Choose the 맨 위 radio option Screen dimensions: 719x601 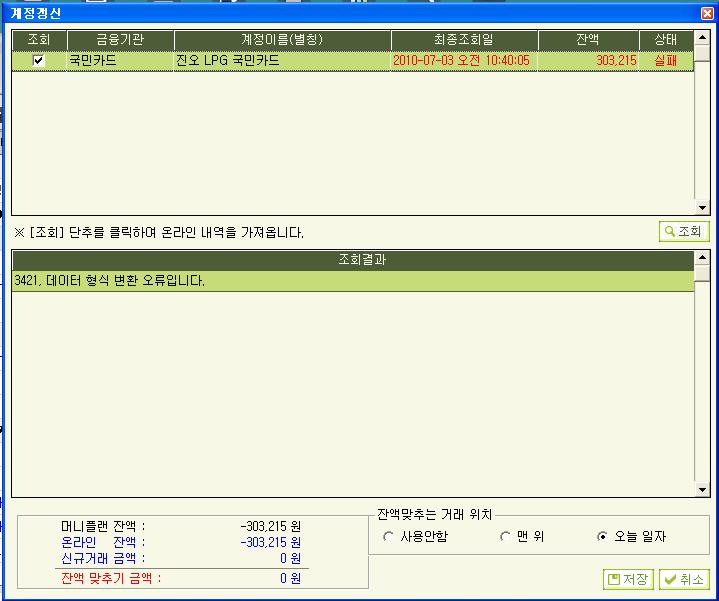click(506, 537)
